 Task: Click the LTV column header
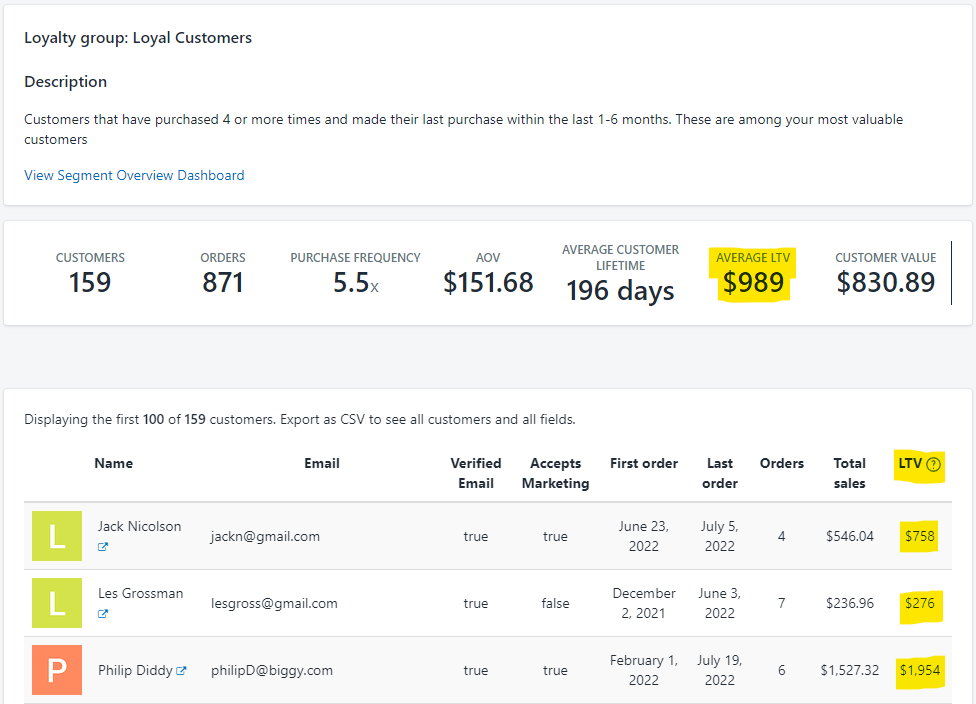click(910, 463)
